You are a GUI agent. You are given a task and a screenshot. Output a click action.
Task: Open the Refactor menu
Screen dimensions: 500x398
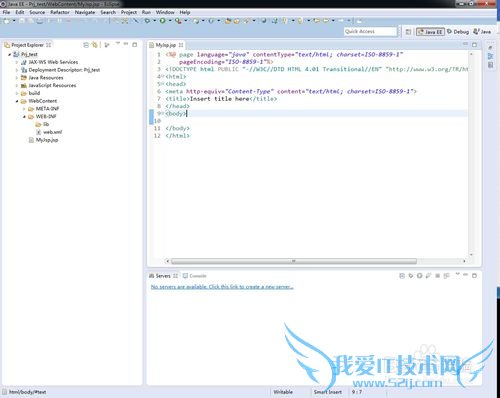pos(60,12)
